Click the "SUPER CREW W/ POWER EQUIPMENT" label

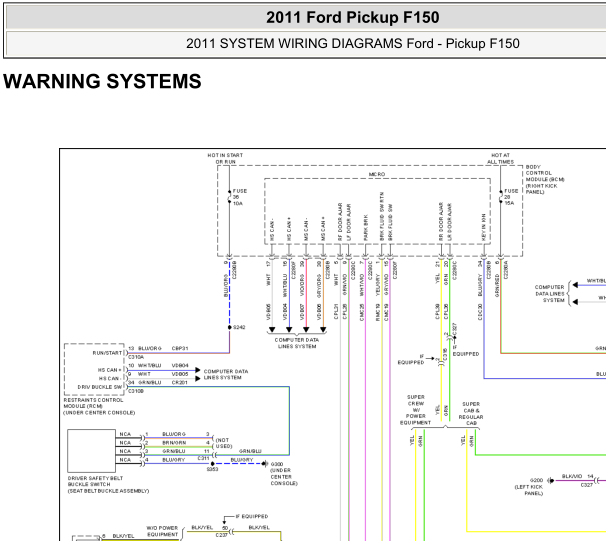[x=415, y=410]
